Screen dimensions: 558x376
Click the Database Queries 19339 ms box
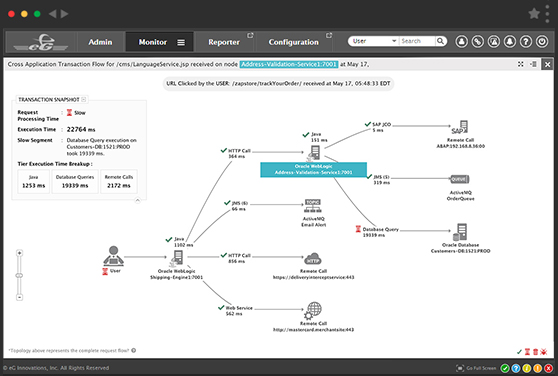[x=75, y=181]
